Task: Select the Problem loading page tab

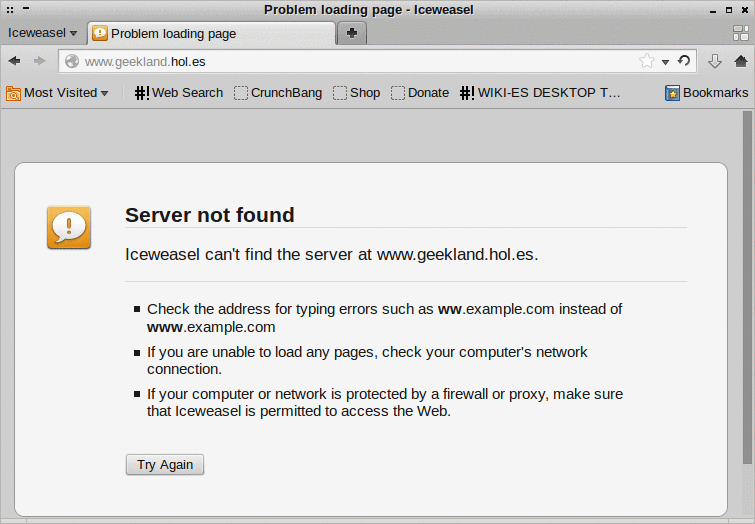Action: click(x=211, y=34)
